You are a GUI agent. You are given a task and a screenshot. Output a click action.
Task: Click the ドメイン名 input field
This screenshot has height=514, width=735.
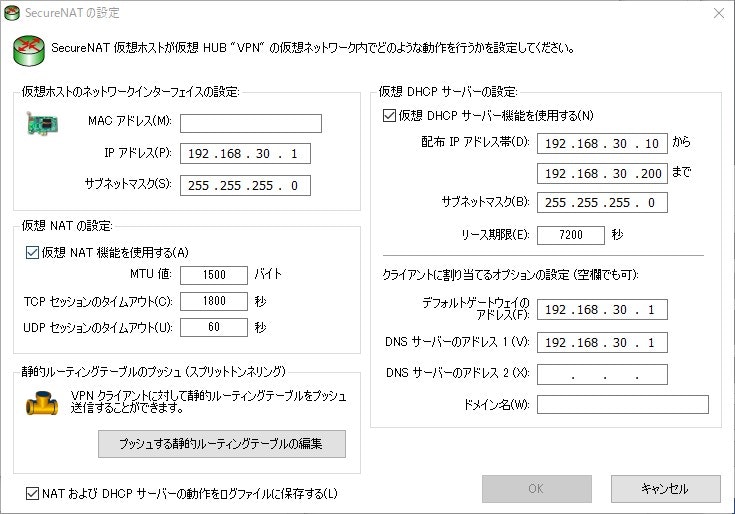623,404
